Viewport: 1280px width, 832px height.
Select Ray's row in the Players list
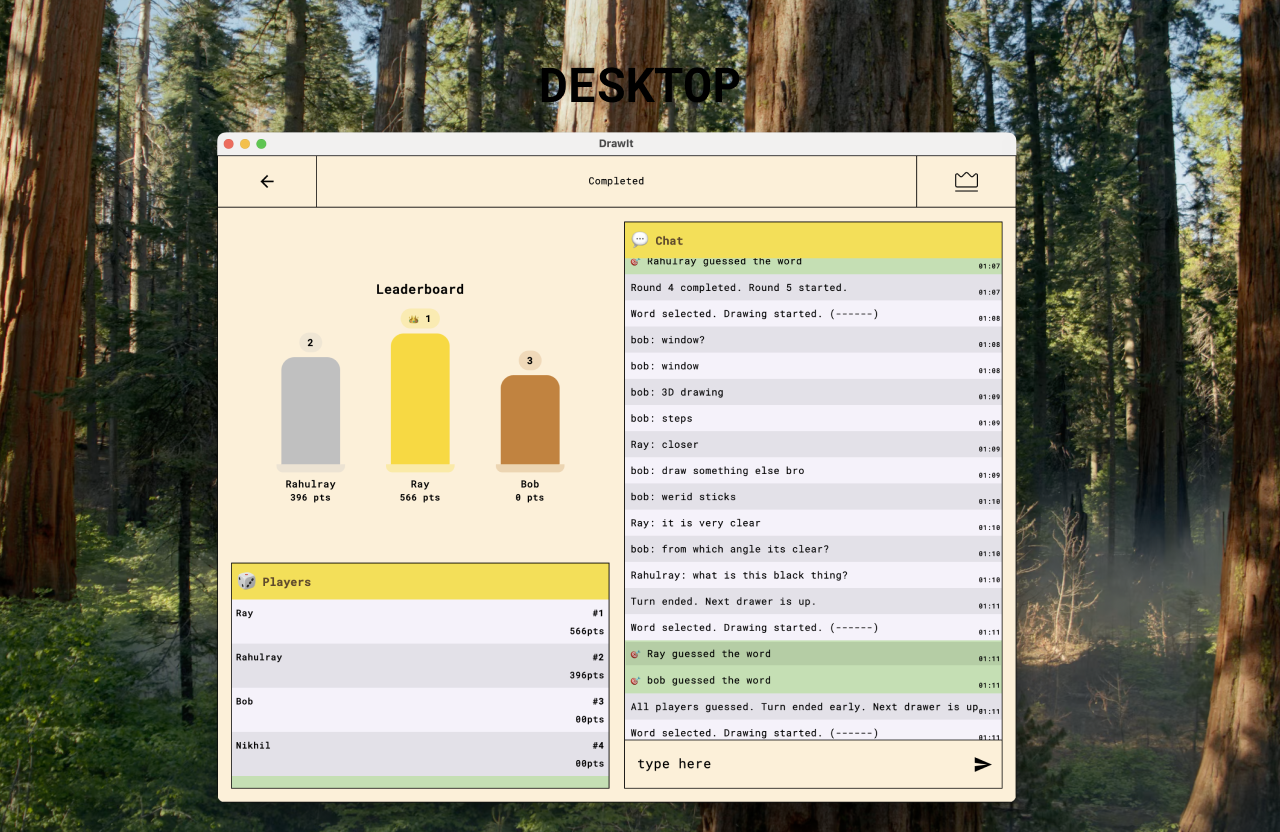[420, 622]
